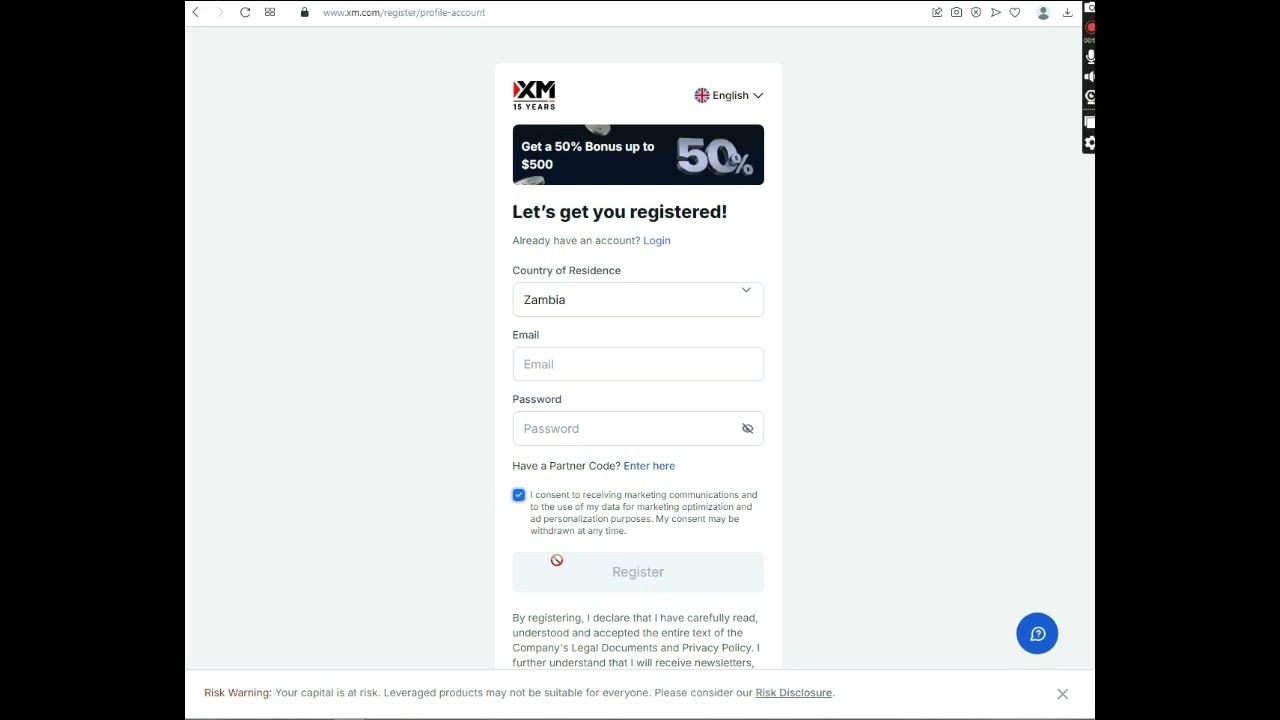The image size is (1280, 720).
Task: Click the UK flag language icon
Action: coord(702,95)
